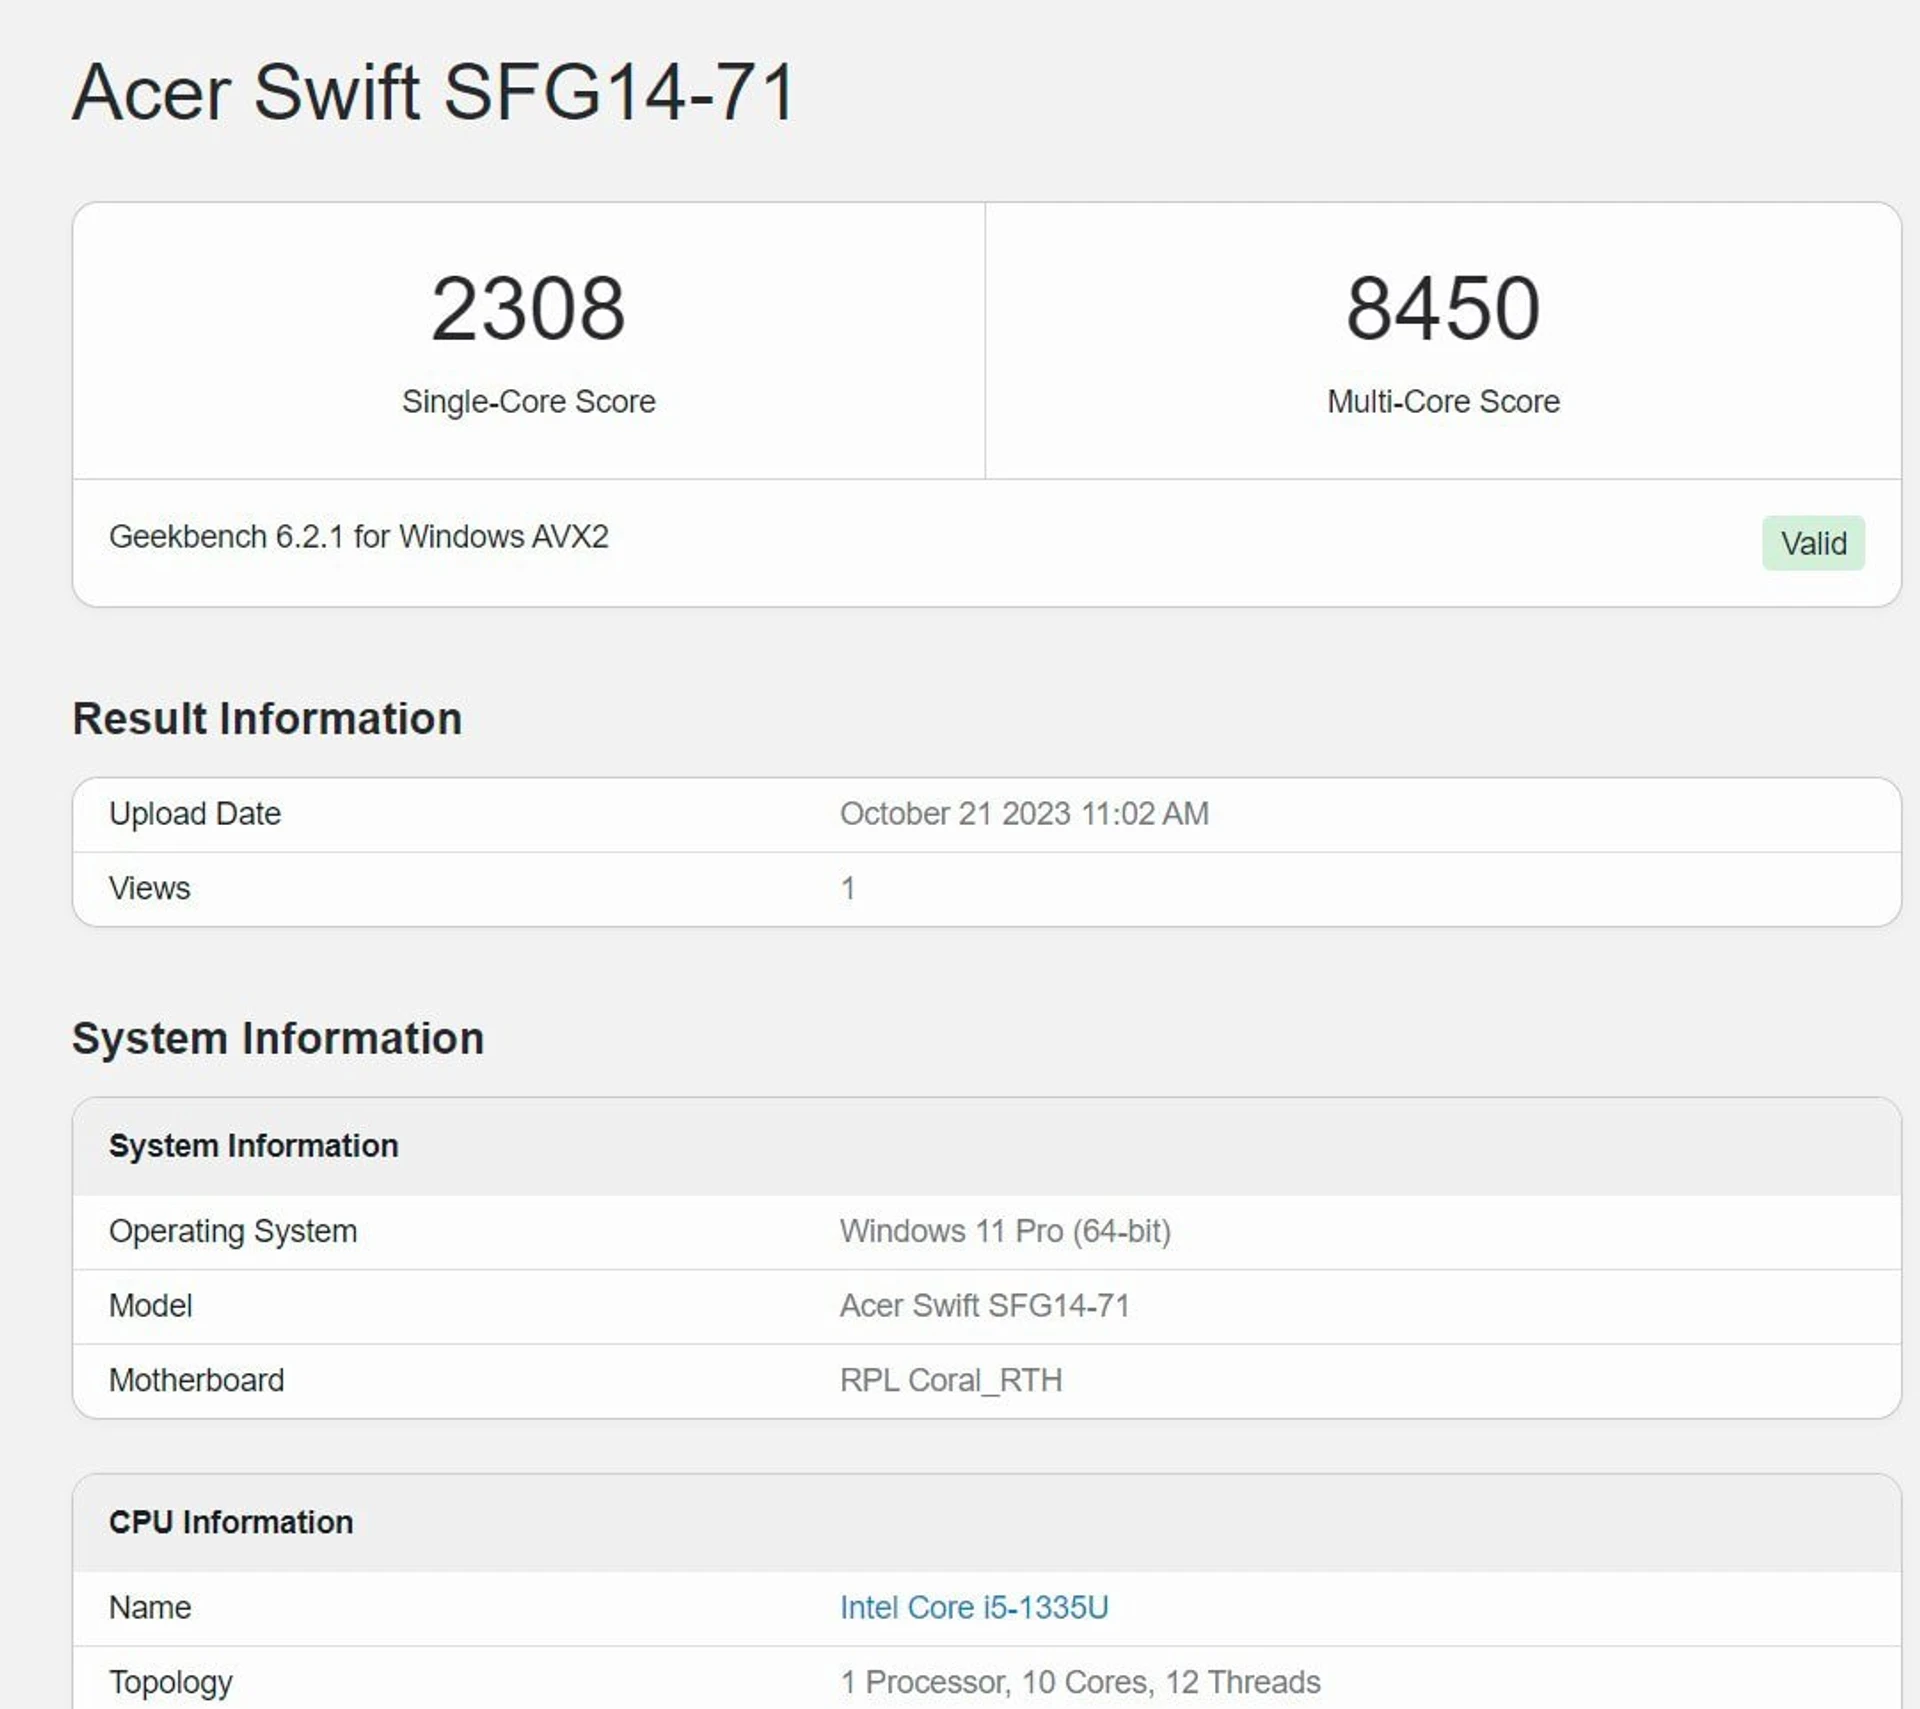
Task: Click the Model row label
Action: point(150,1305)
